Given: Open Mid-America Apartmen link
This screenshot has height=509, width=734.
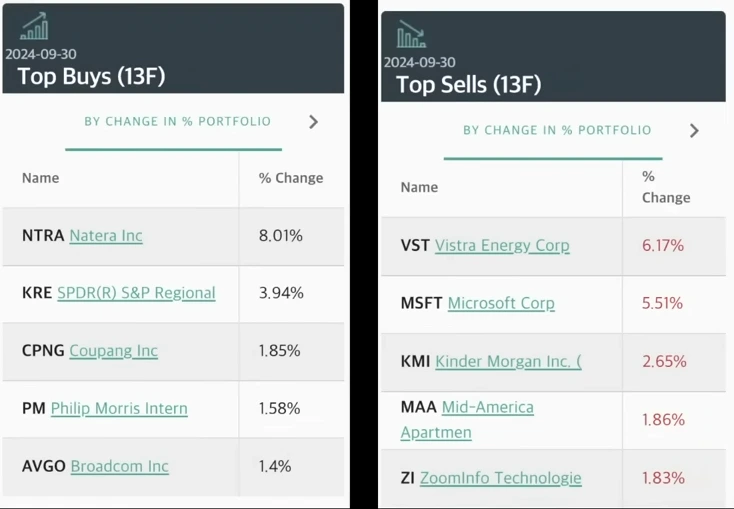Looking at the screenshot, I should (467, 420).
